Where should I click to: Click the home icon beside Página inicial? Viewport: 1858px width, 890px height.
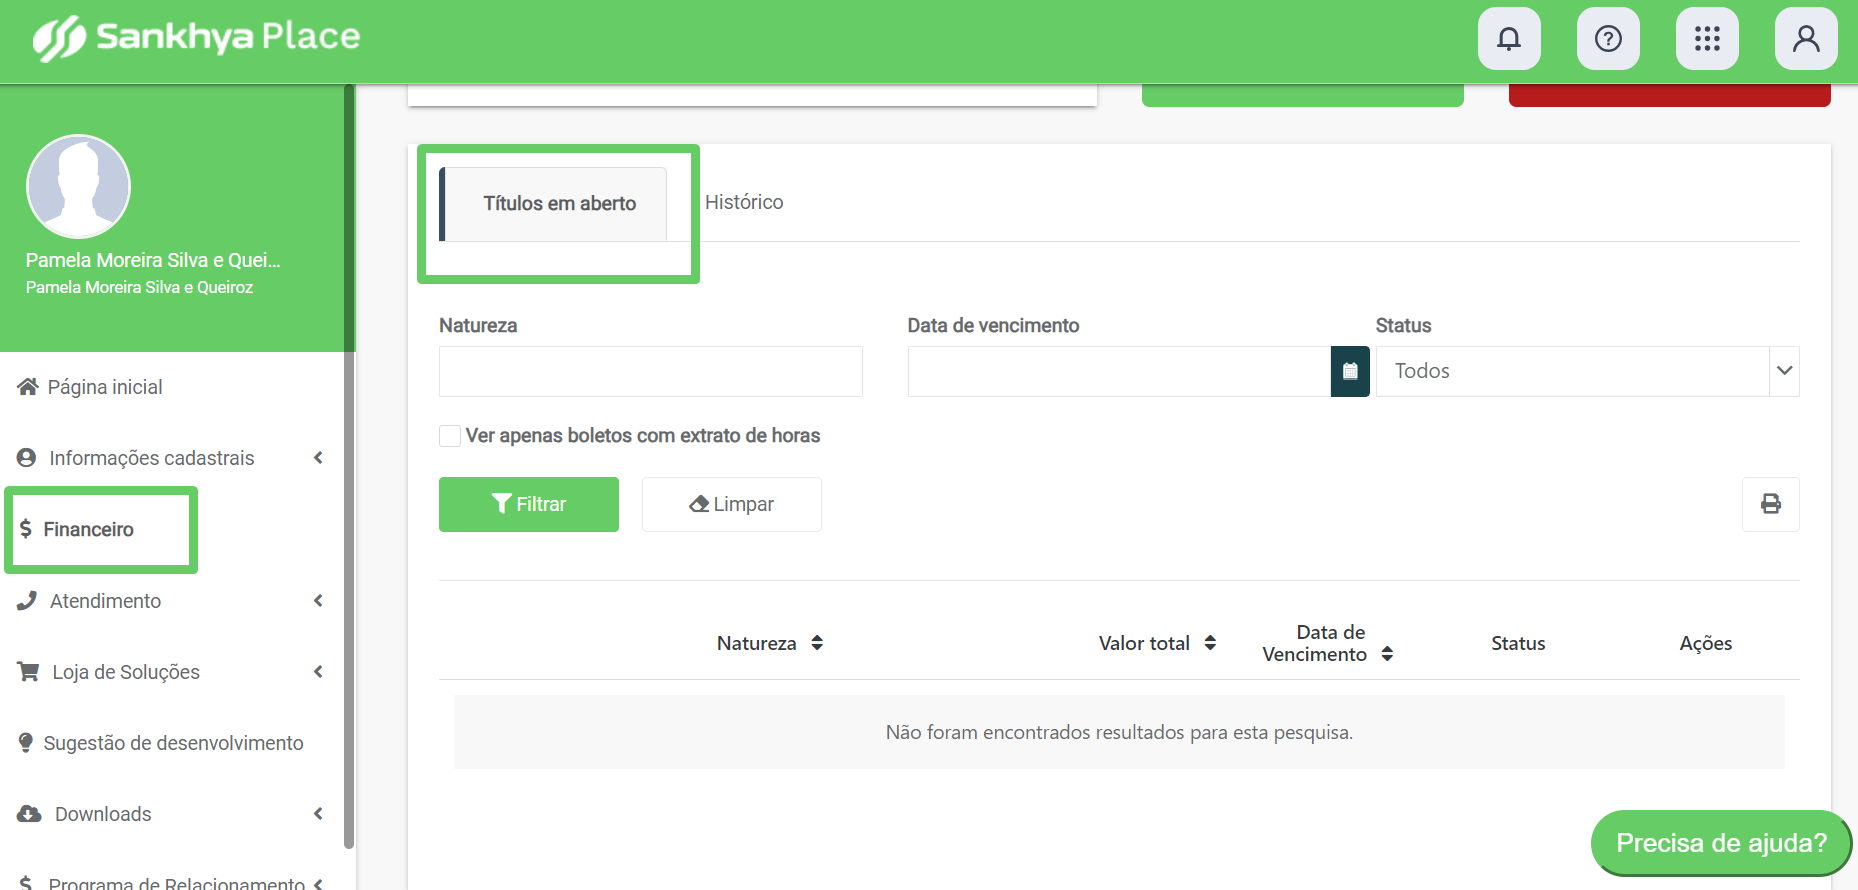[x=28, y=387]
